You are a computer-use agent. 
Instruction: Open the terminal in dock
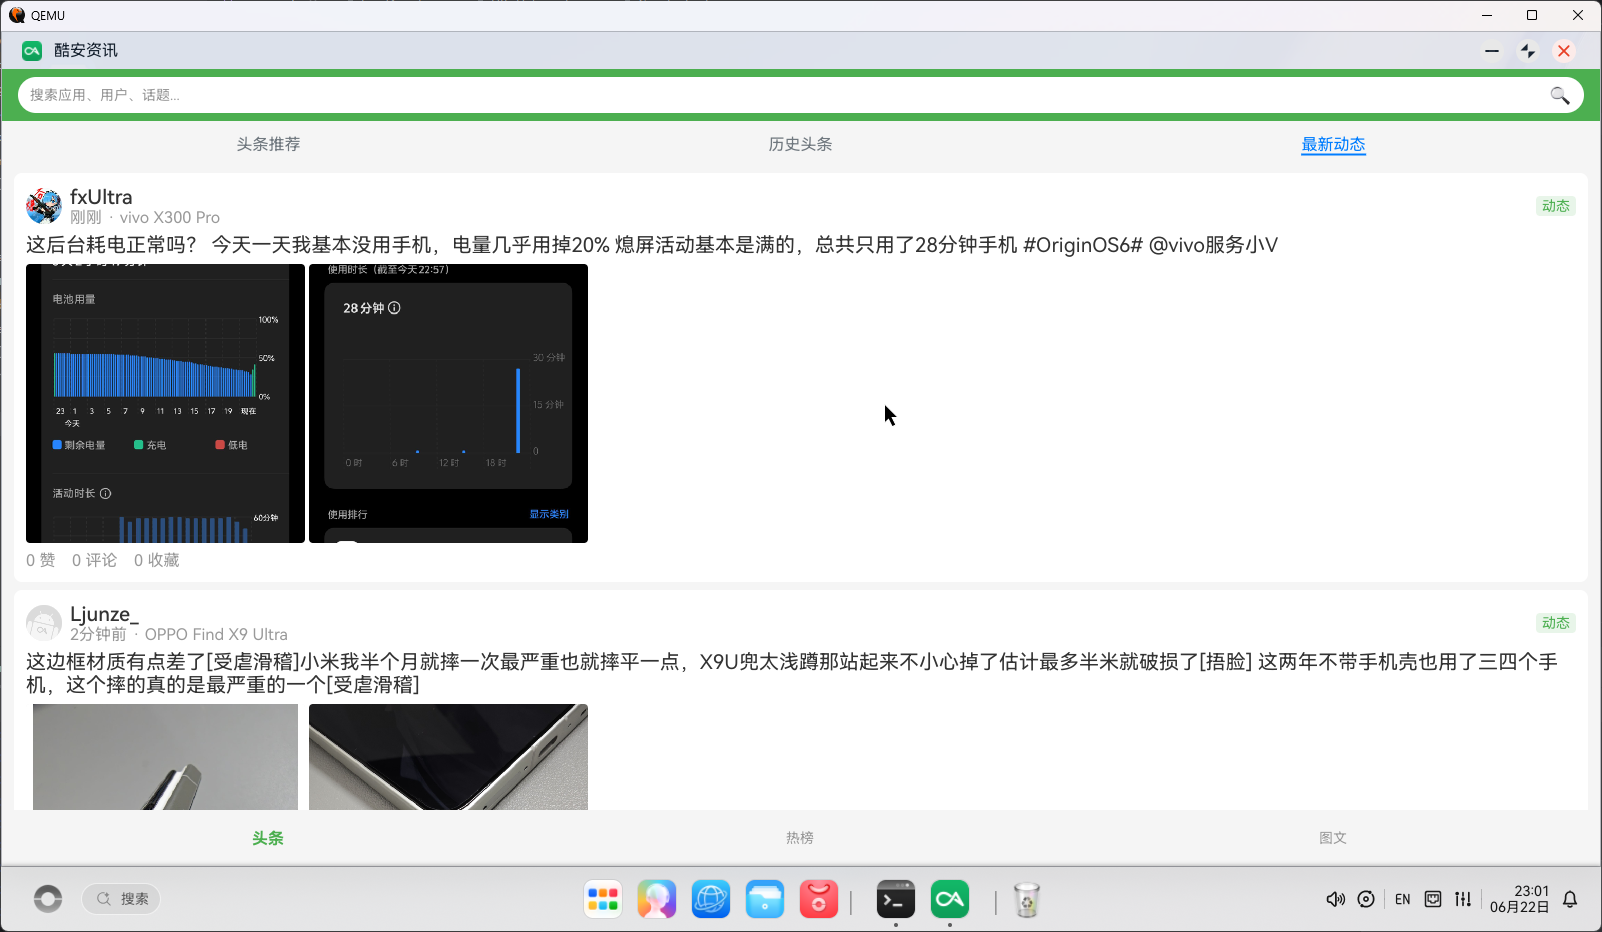[x=896, y=899]
